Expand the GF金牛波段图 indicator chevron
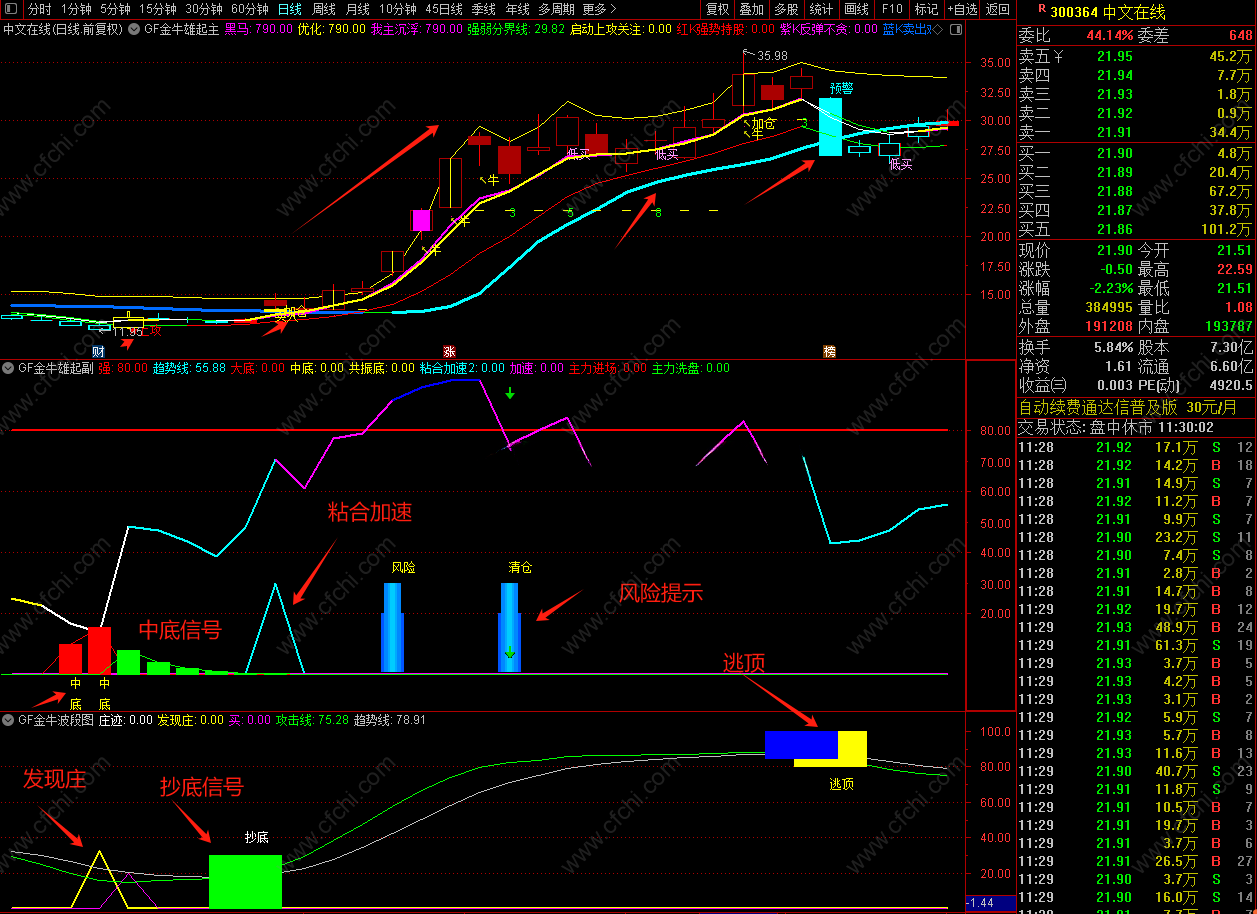 tap(9, 720)
